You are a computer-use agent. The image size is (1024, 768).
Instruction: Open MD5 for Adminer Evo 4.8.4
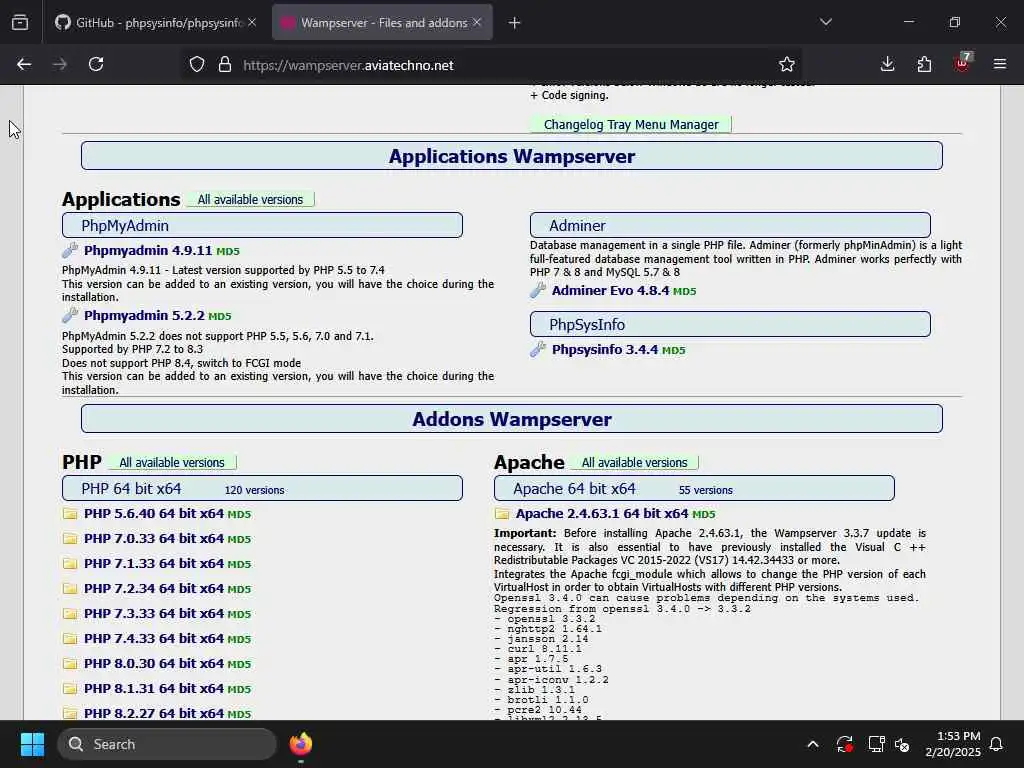(685, 292)
